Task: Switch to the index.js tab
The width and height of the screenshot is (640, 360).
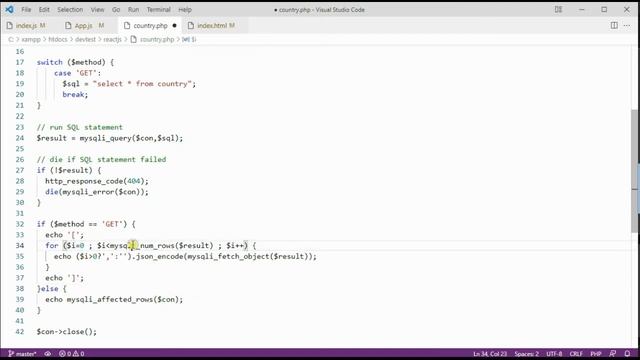Action: [26, 25]
